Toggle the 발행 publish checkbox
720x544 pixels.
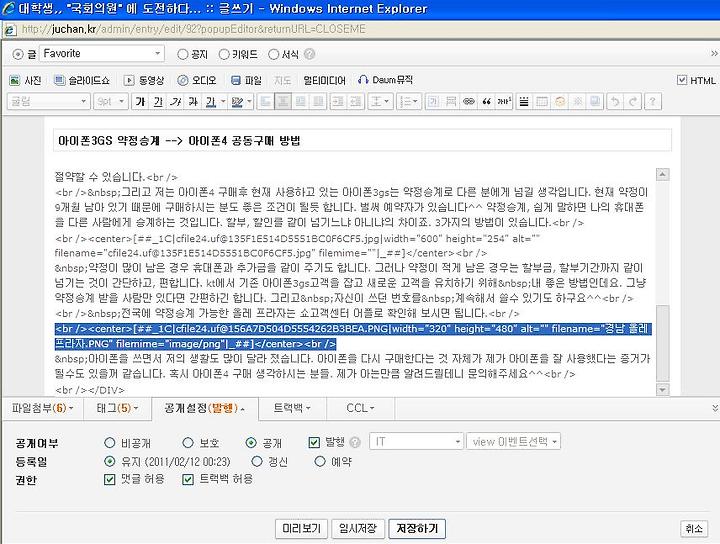click(x=314, y=443)
